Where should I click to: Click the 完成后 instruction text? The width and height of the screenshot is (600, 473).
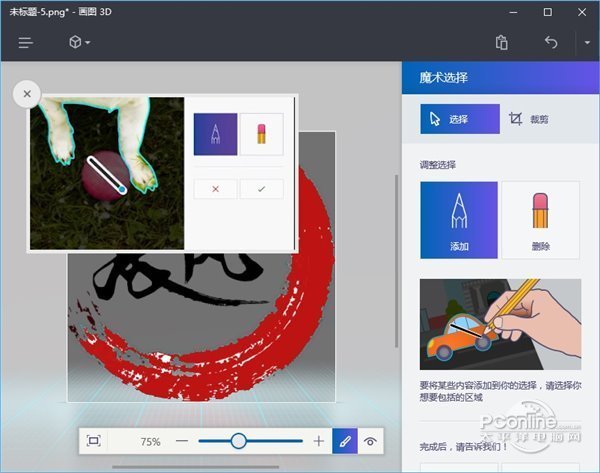[463, 446]
